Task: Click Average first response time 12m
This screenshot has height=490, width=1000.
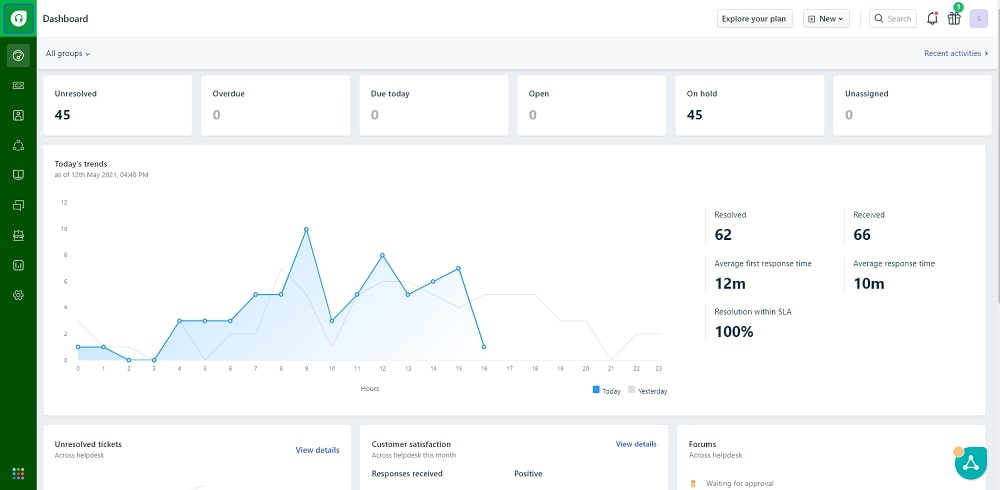Action: click(x=730, y=283)
